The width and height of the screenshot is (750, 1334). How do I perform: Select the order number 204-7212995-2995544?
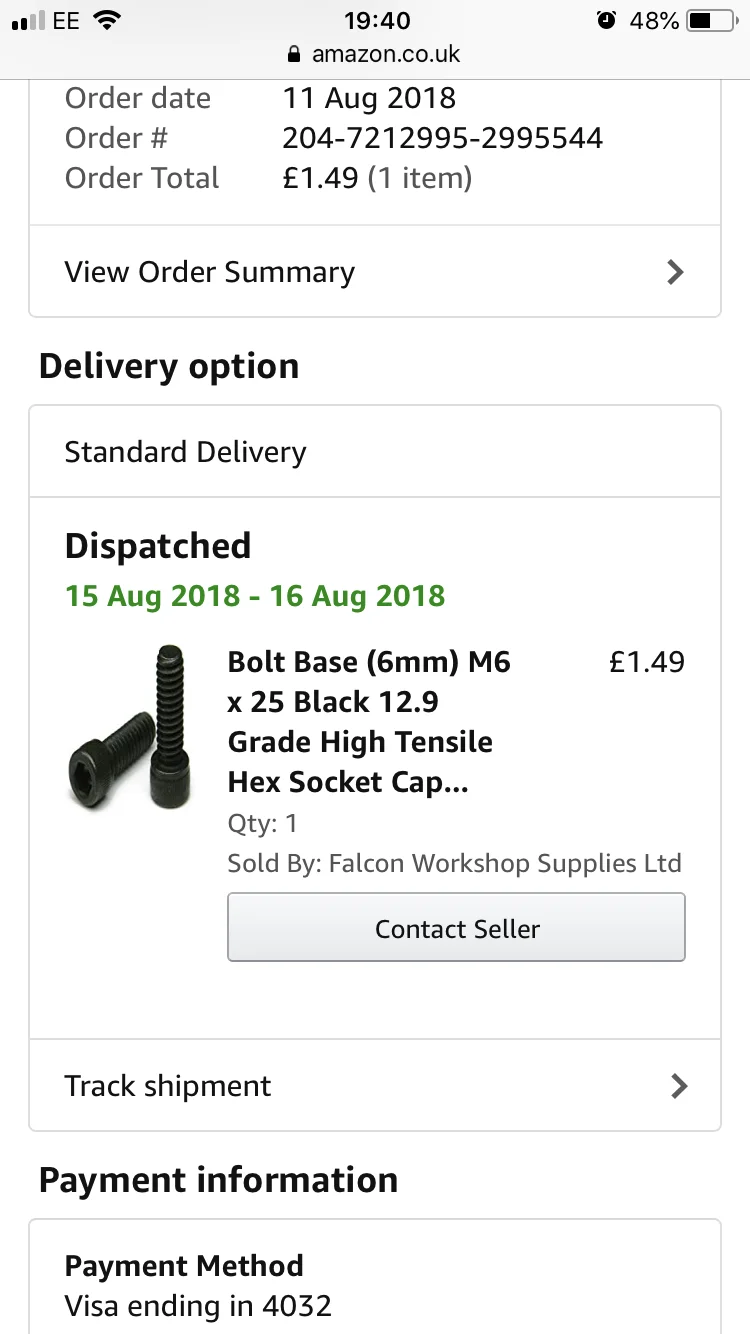click(442, 138)
